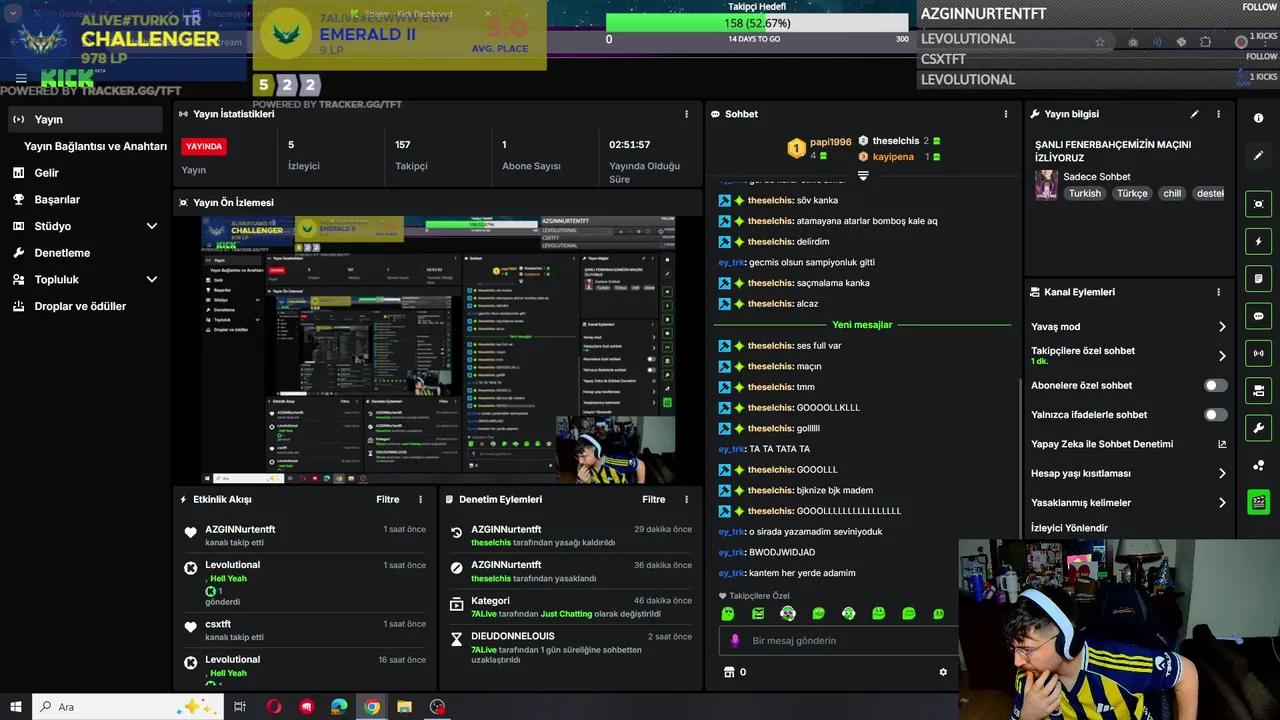Screen dimensions: 1280x720
Task: Open the info icon in right toolbar
Action: [x=1258, y=118]
